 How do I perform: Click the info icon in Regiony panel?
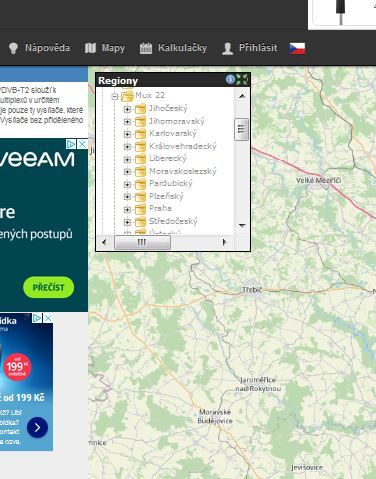point(230,79)
